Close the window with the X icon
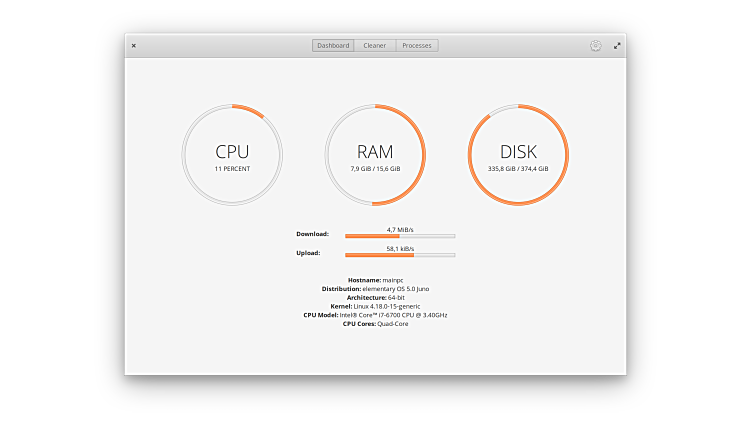Screen dimensions: 752x423 click(x=134, y=45)
